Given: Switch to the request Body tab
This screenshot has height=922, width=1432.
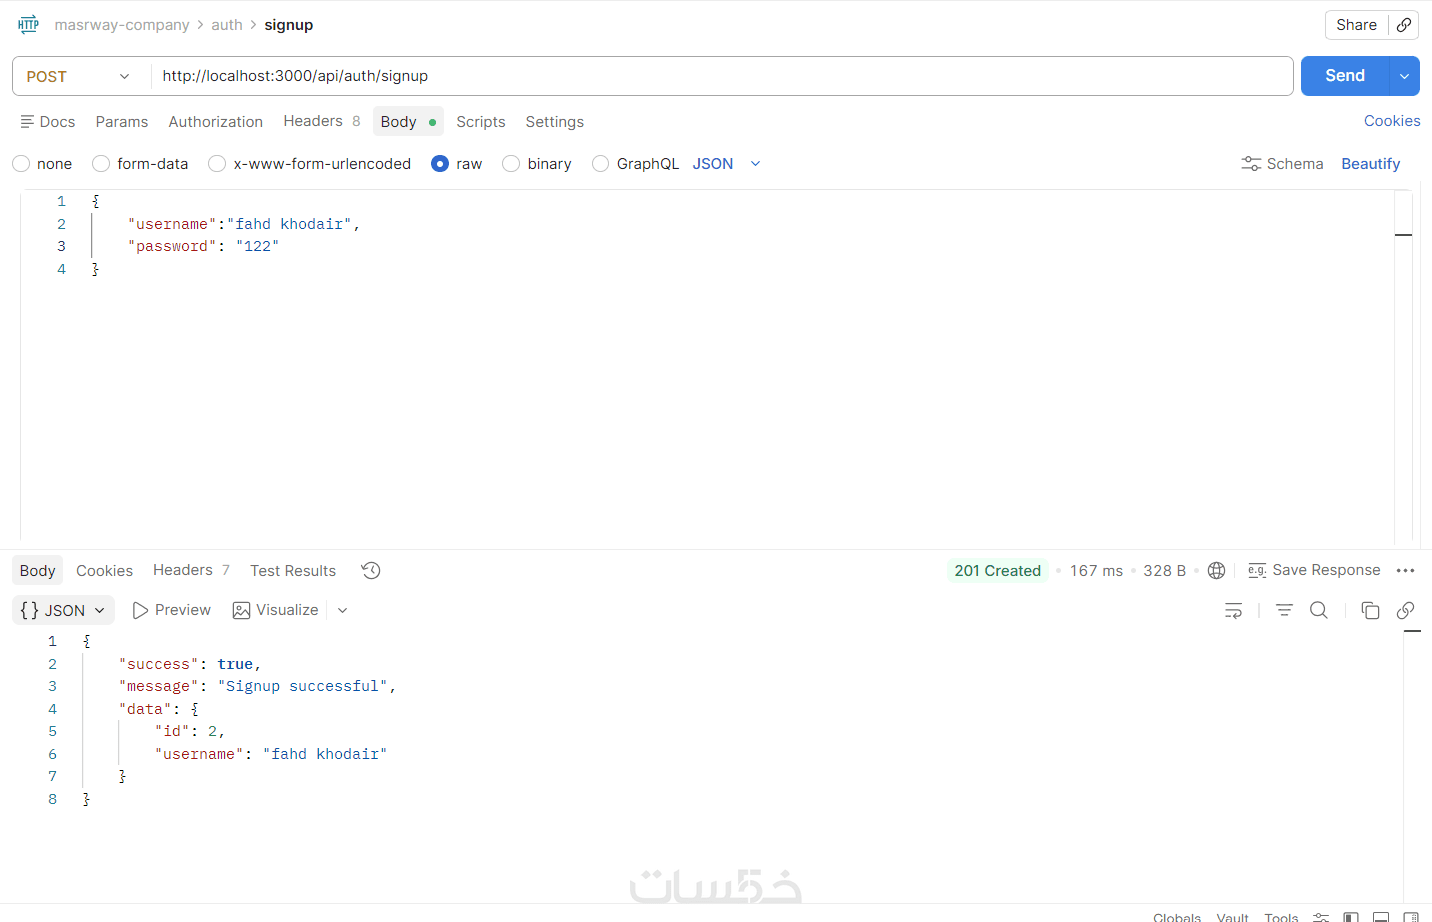Looking at the screenshot, I should (408, 121).
